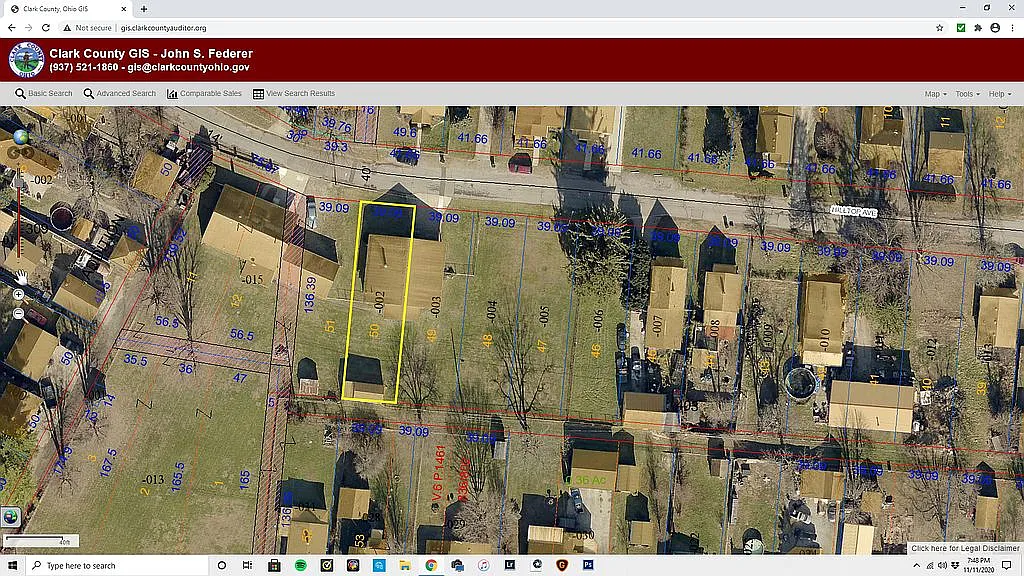Click here for Legal Disclaimer link

pos(964,548)
